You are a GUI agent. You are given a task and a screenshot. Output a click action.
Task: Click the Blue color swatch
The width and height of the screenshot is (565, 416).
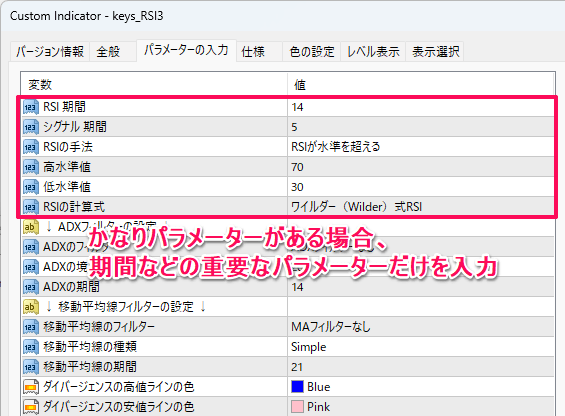click(x=297, y=386)
